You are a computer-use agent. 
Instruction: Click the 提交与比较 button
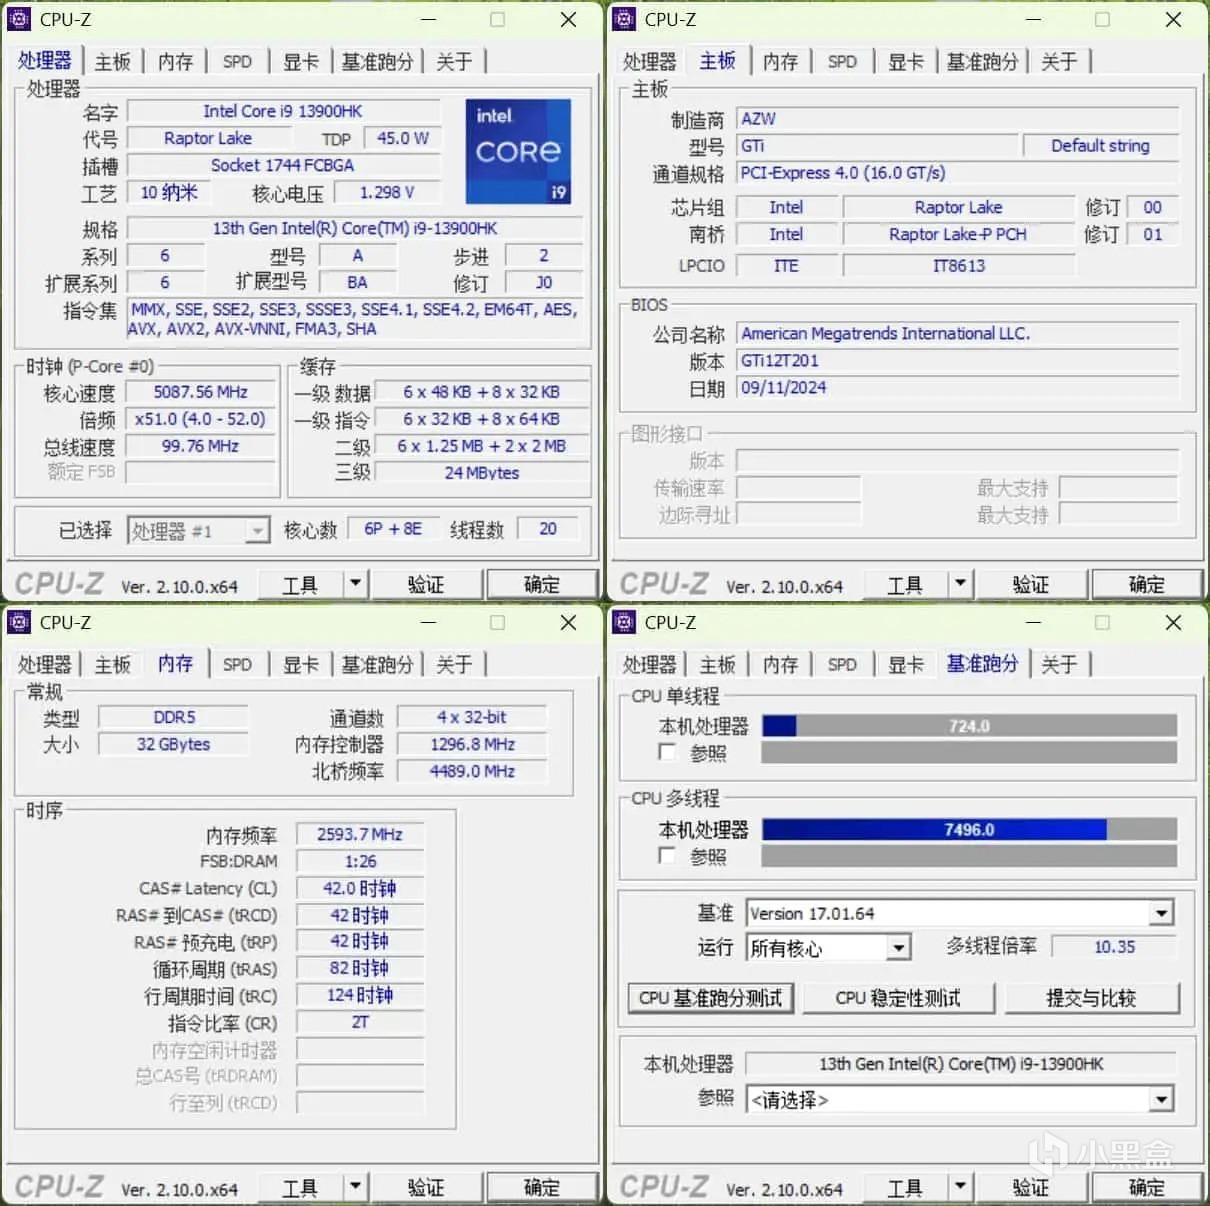point(1091,998)
